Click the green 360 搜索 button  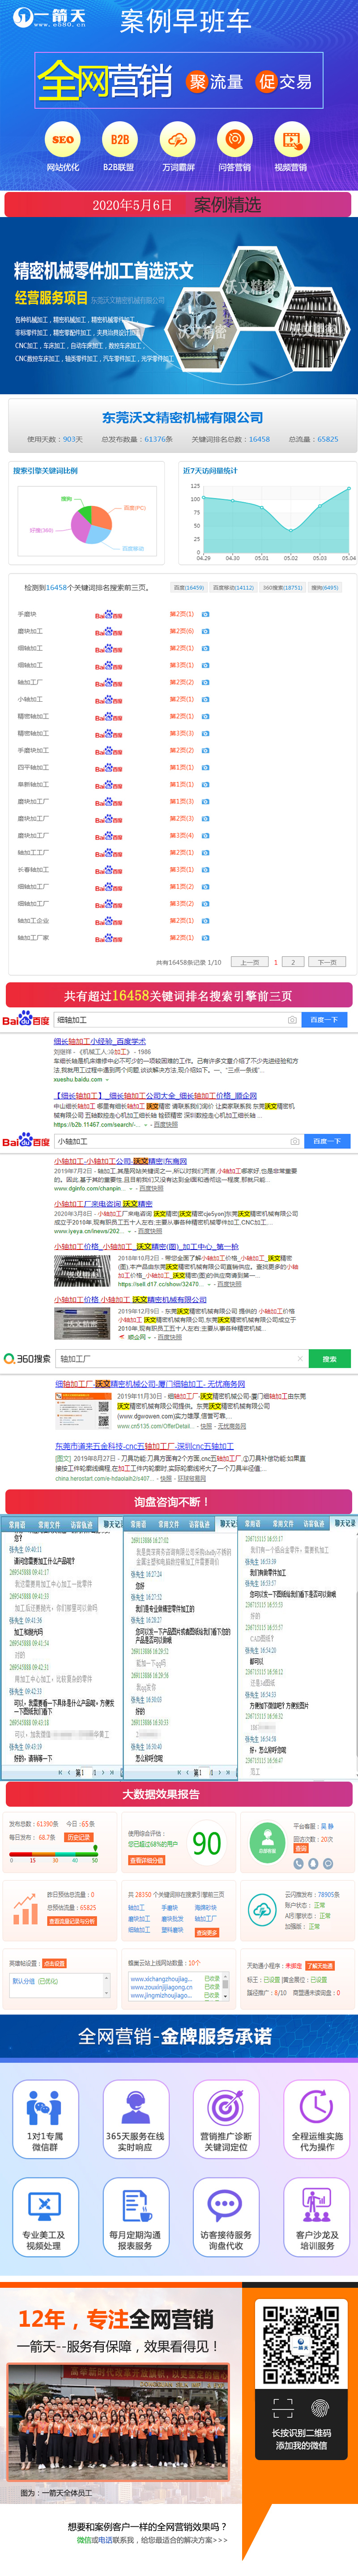(328, 1359)
